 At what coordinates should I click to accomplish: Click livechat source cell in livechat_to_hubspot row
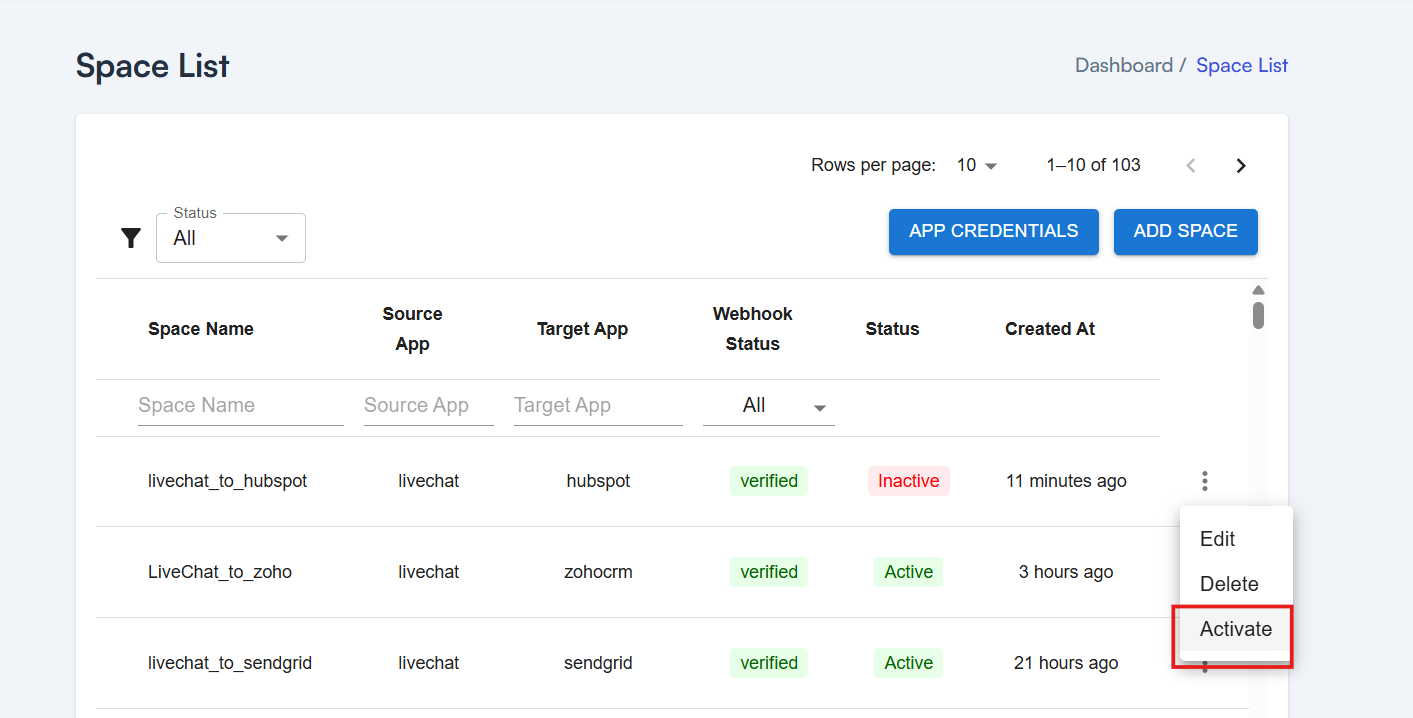(x=429, y=481)
